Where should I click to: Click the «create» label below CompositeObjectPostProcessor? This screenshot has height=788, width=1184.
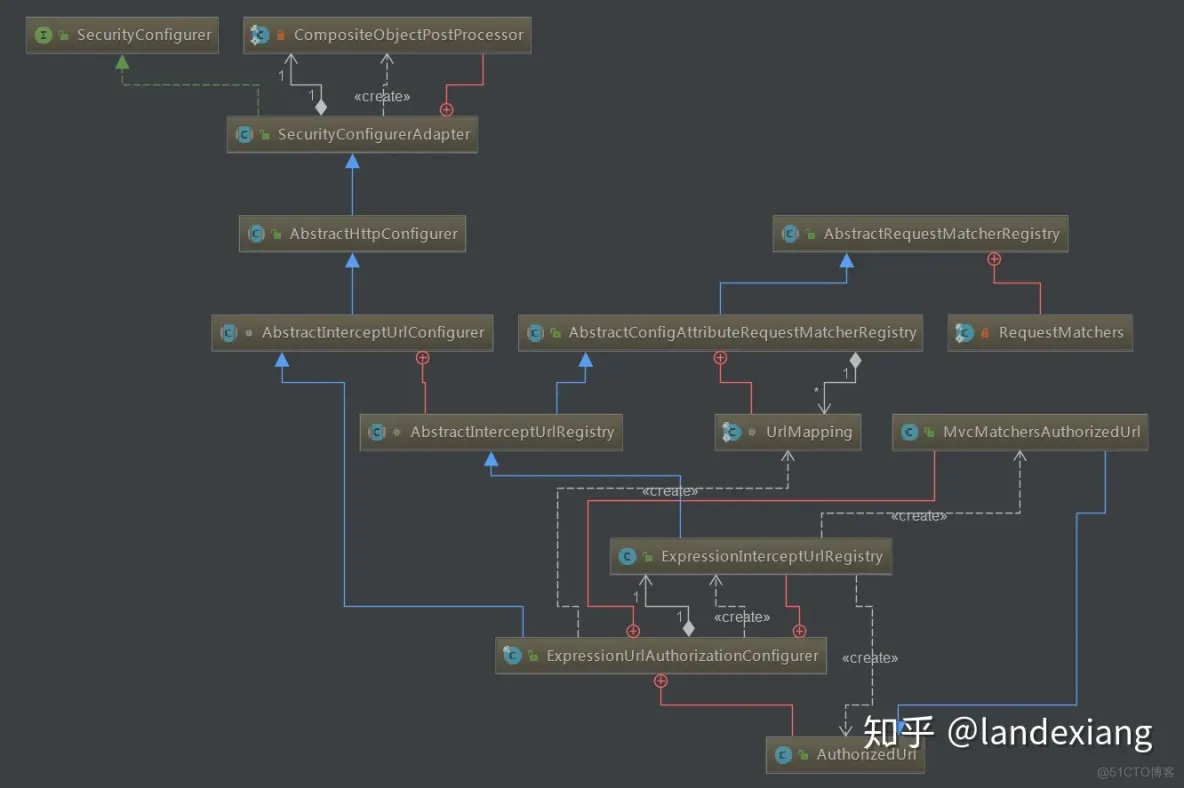[382, 97]
